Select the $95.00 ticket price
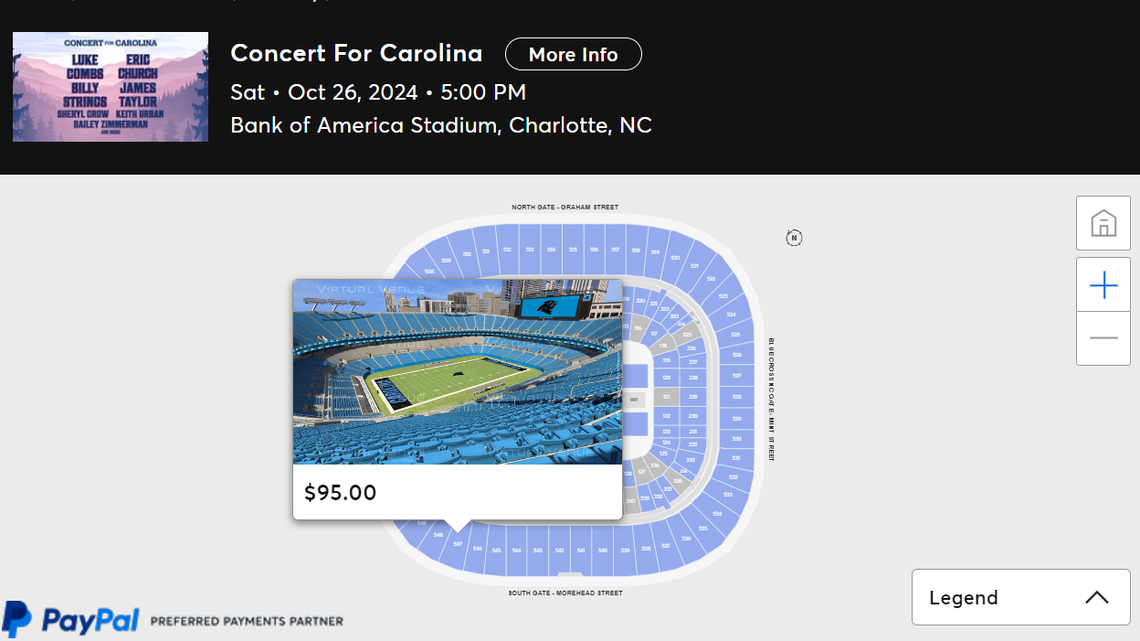 tap(339, 492)
